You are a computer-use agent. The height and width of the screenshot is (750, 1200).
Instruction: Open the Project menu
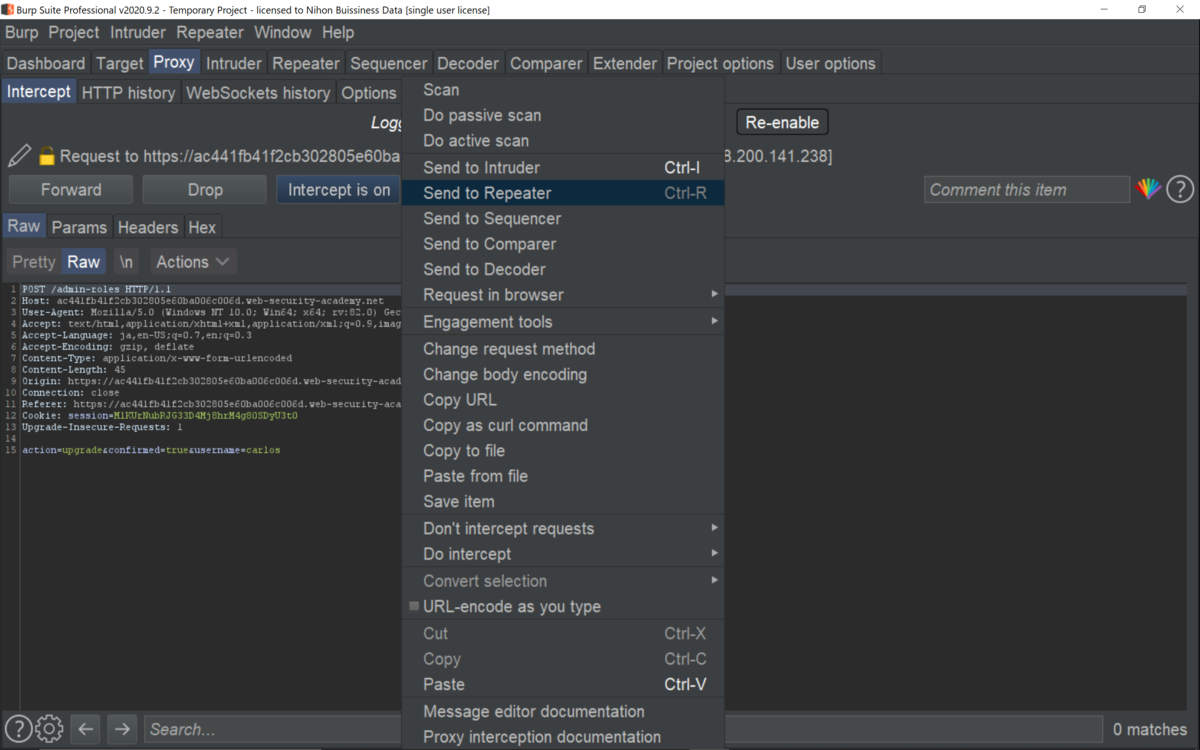(x=74, y=32)
